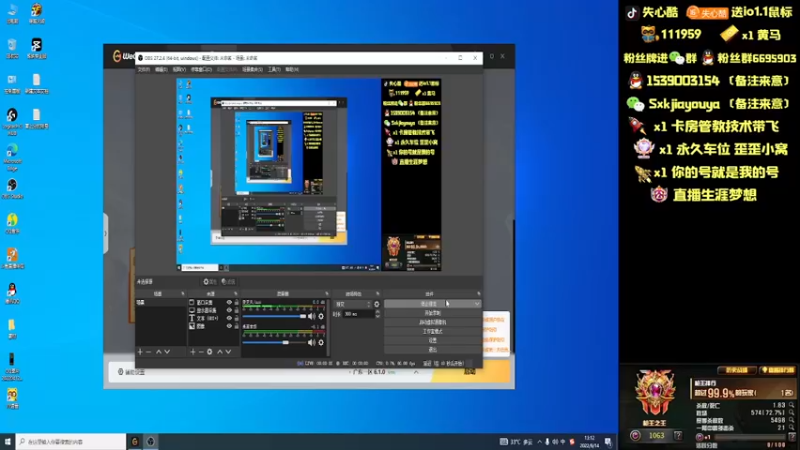Increase transition duration with up stepper
This screenshot has width=800, height=450.
(x=378, y=312)
